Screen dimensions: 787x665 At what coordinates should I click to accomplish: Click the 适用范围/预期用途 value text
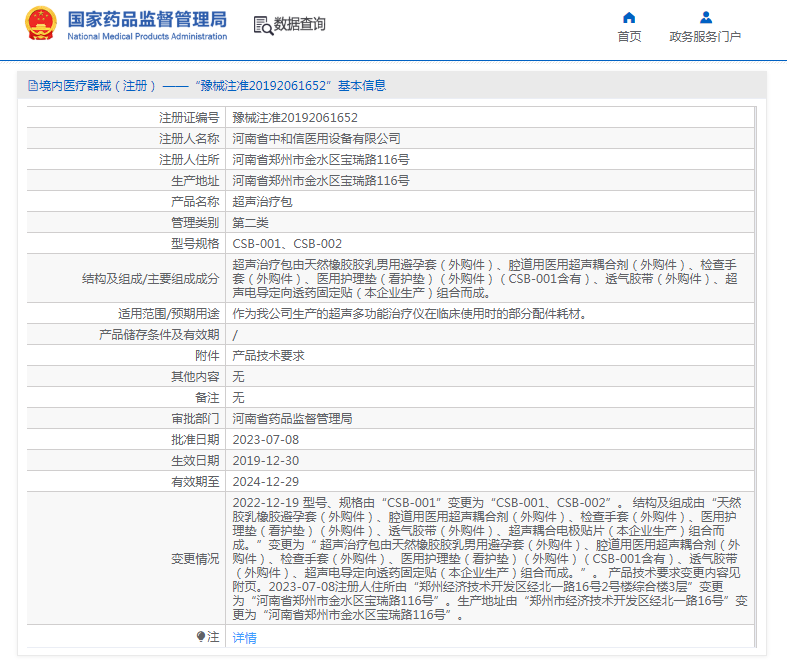(x=410, y=314)
